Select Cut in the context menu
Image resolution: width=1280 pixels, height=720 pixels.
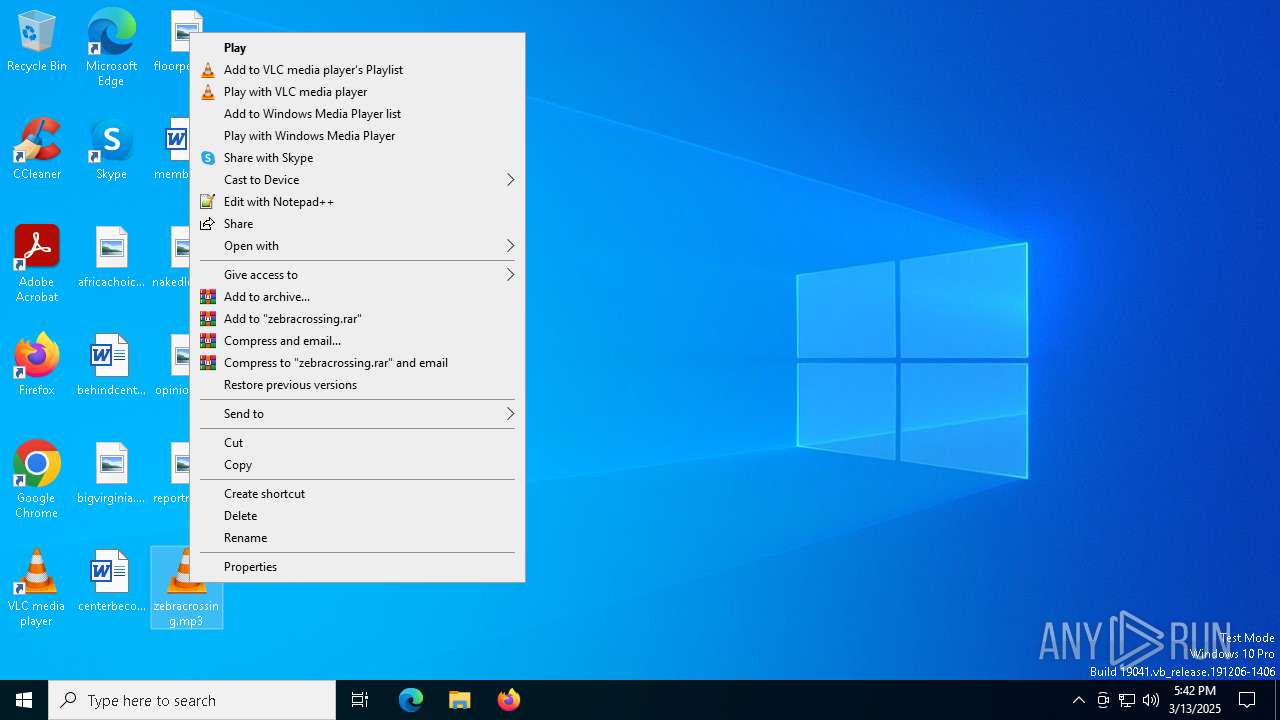[357, 443]
